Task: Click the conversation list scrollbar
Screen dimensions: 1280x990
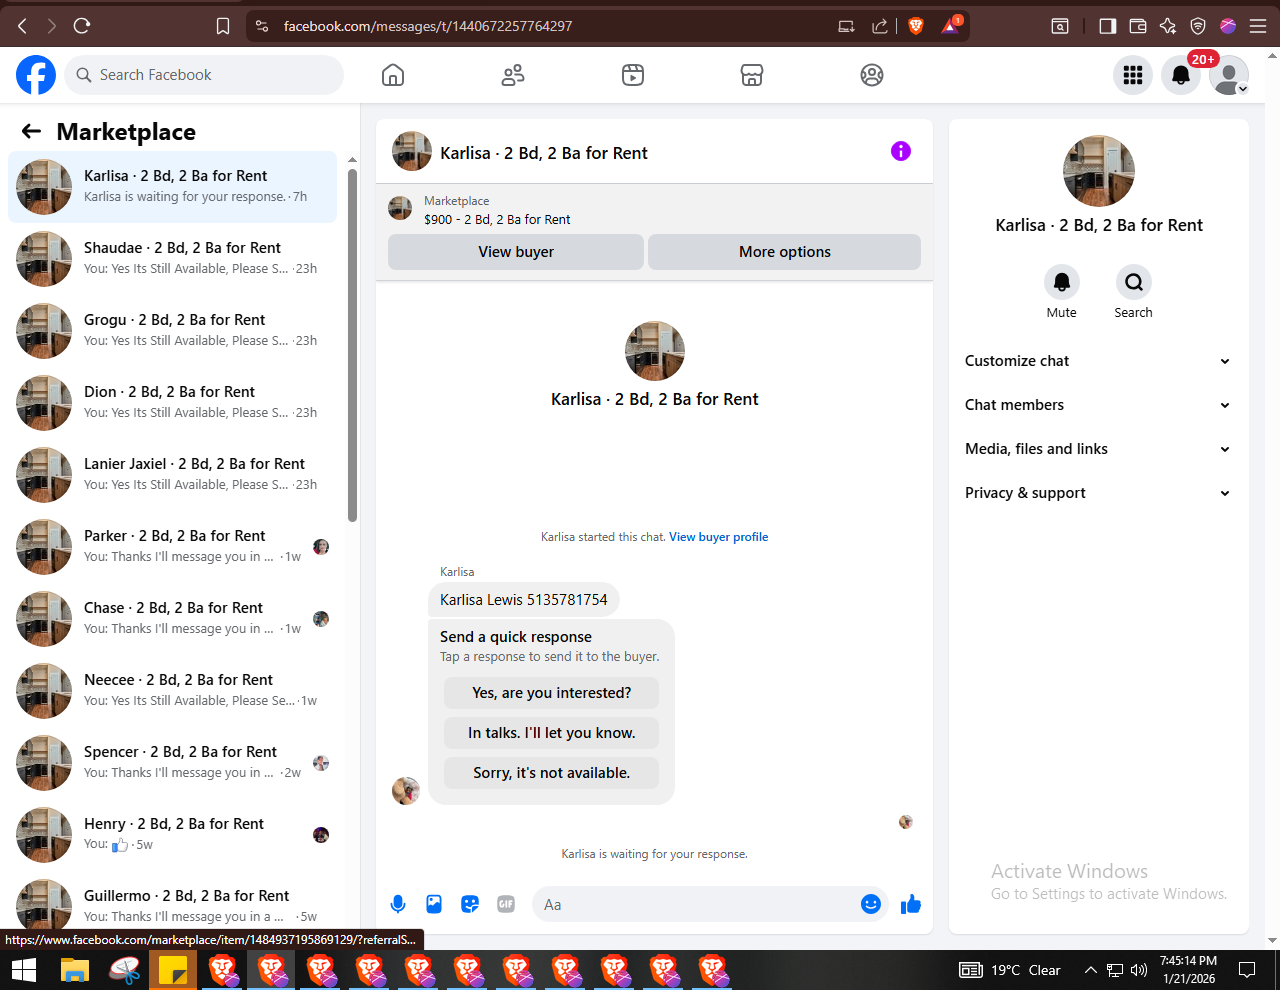Action: click(x=352, y=345)
